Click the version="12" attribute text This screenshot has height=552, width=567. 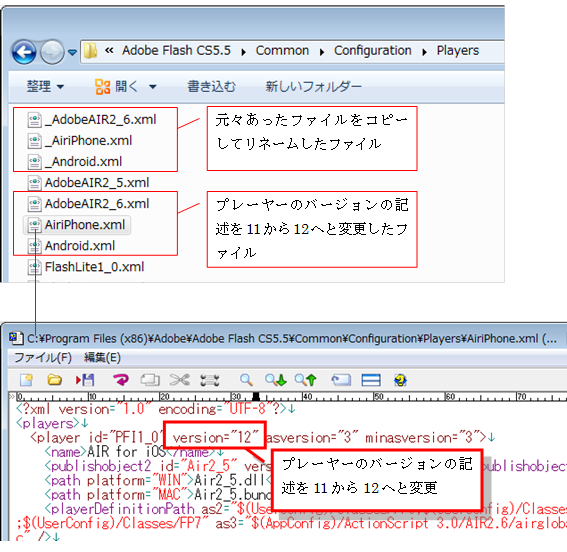click(x=216, y=437)
